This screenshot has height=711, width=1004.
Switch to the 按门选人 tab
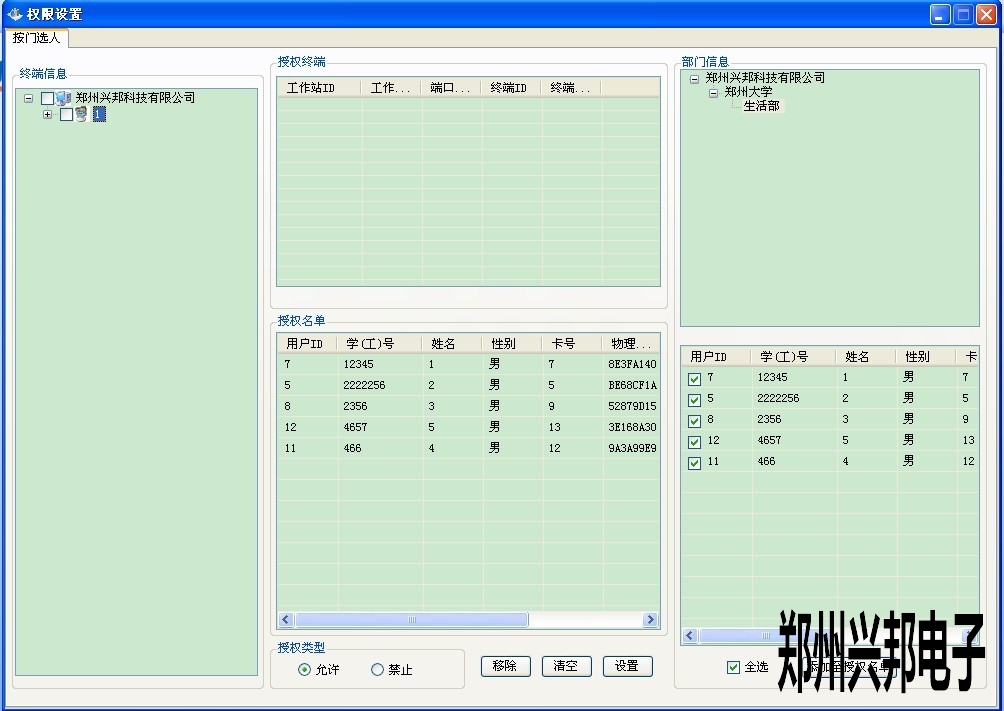[36, 38]
